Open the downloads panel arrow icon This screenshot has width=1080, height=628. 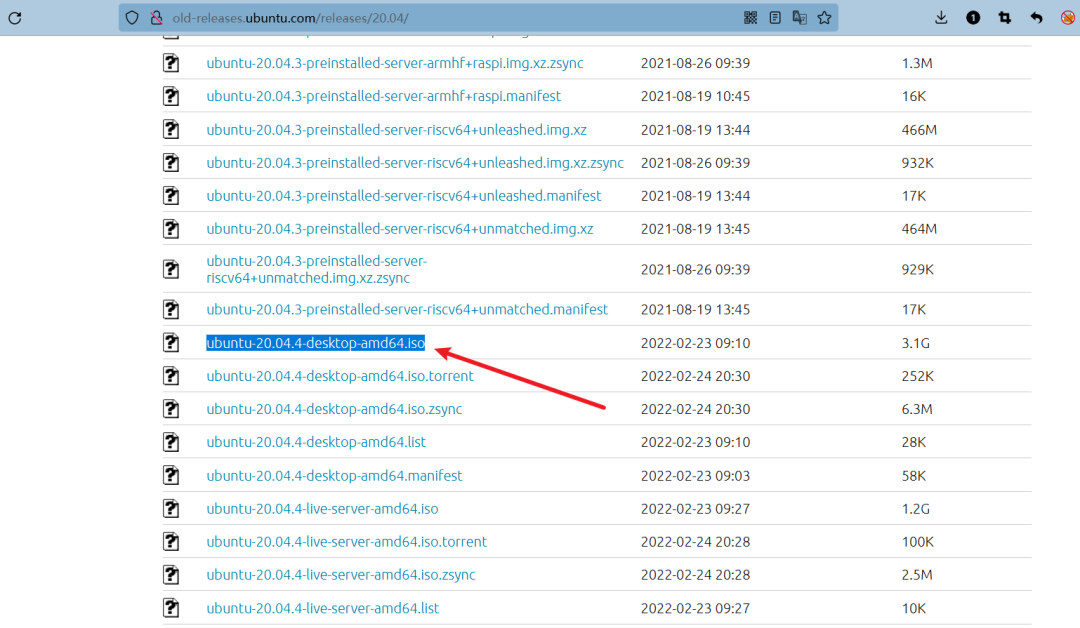(942, 18)
